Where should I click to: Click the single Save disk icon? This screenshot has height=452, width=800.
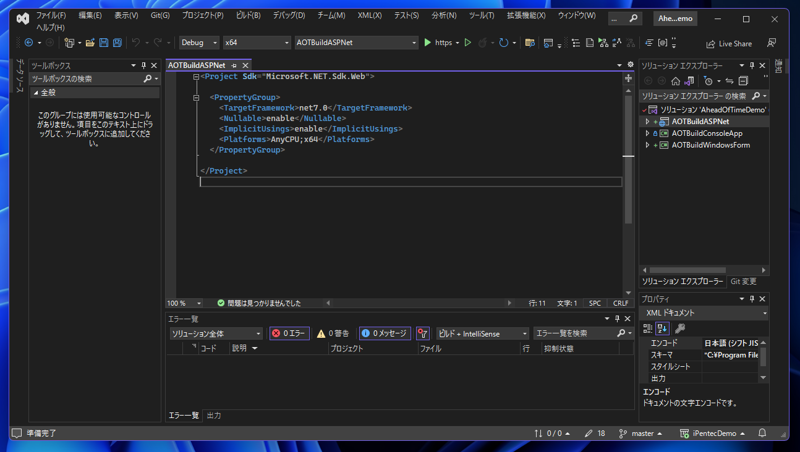pos(104,43)
